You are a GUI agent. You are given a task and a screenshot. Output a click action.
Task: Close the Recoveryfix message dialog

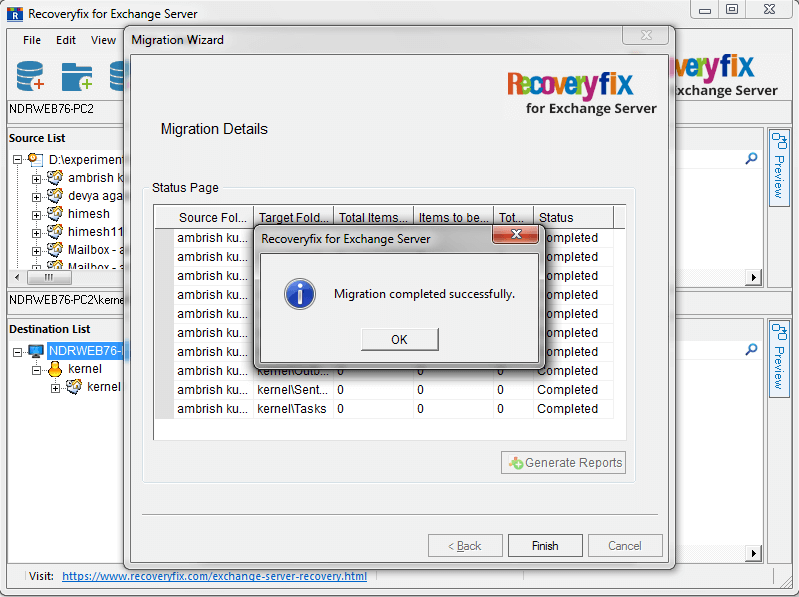point(516,234)
